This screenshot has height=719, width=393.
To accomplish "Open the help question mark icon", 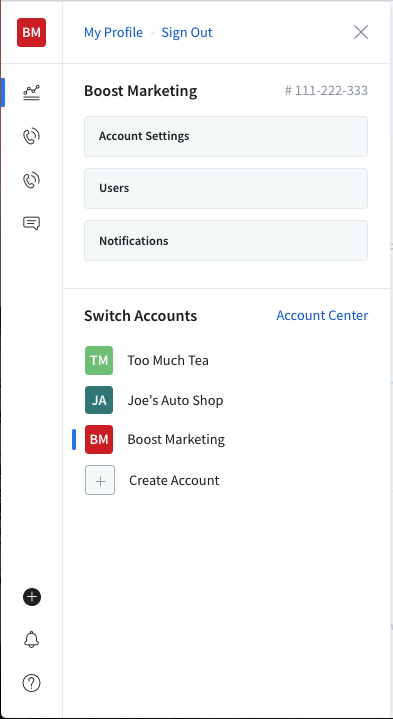I will coord(32,683).
